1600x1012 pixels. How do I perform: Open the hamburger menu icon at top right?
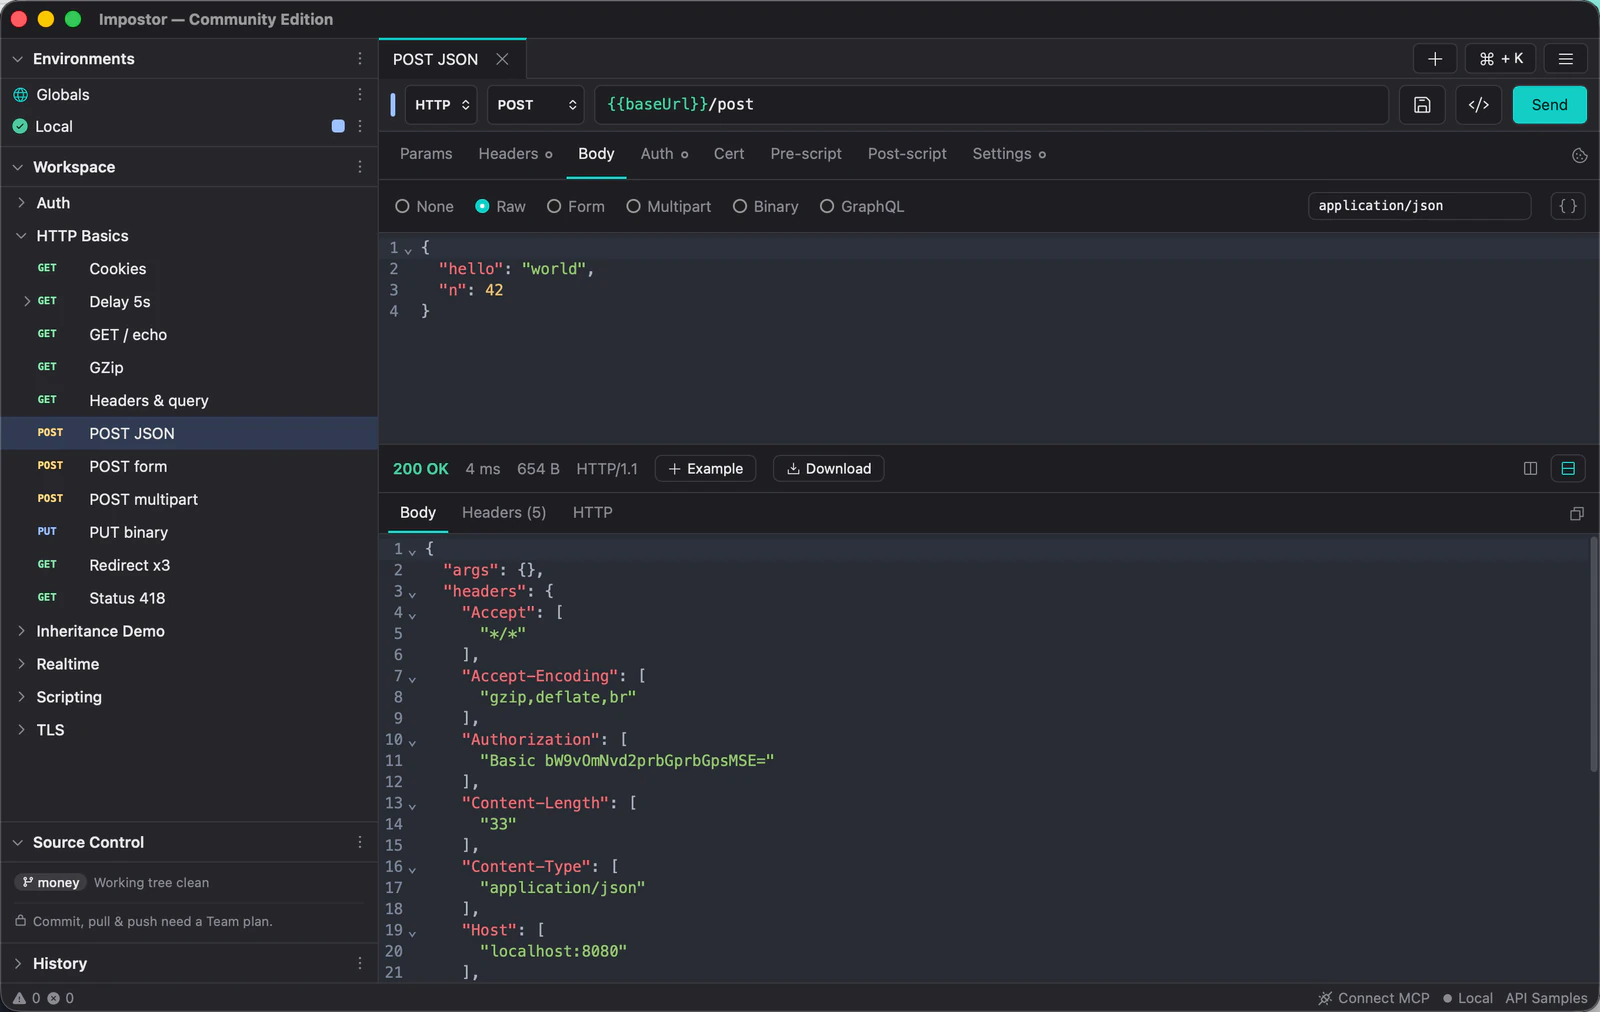tap(1566, 59)
